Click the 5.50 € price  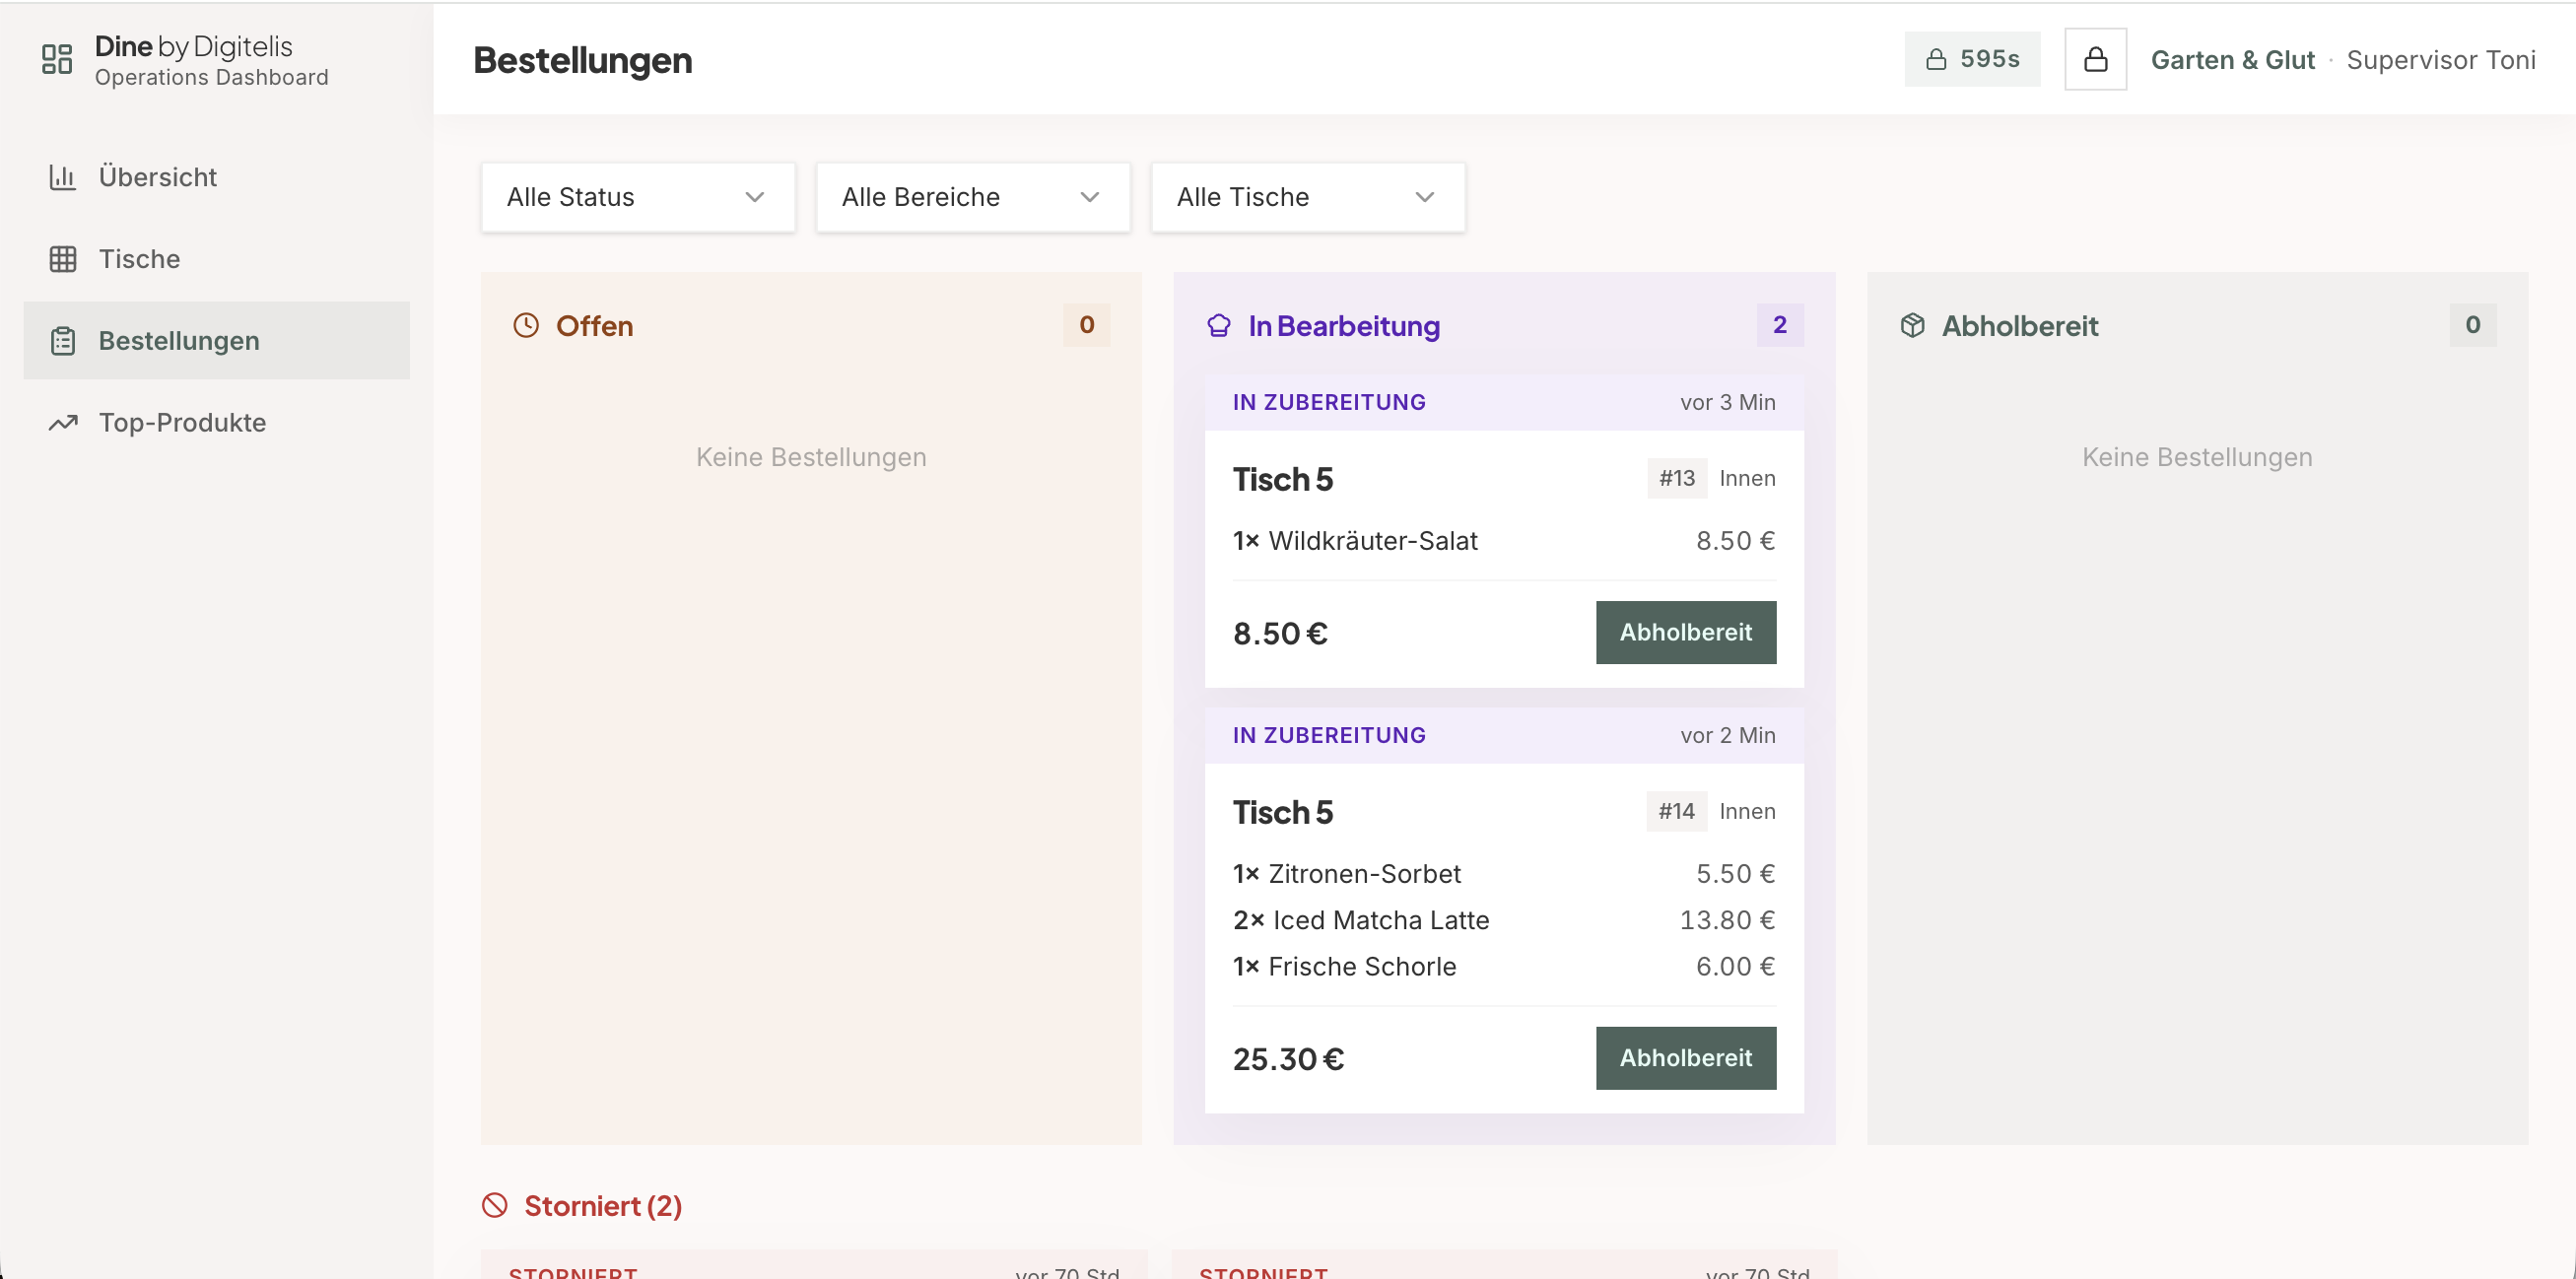tap(1735, 874)
